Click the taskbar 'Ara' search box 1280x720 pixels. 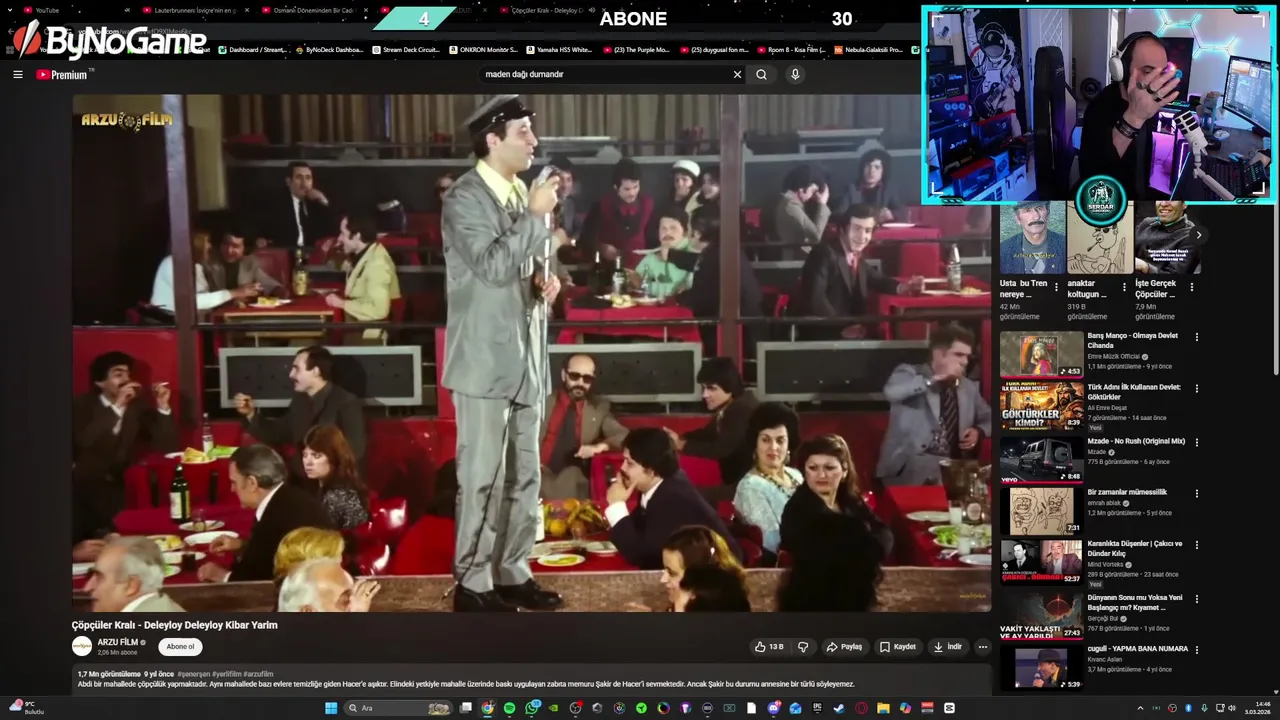[x=398, y=708]
